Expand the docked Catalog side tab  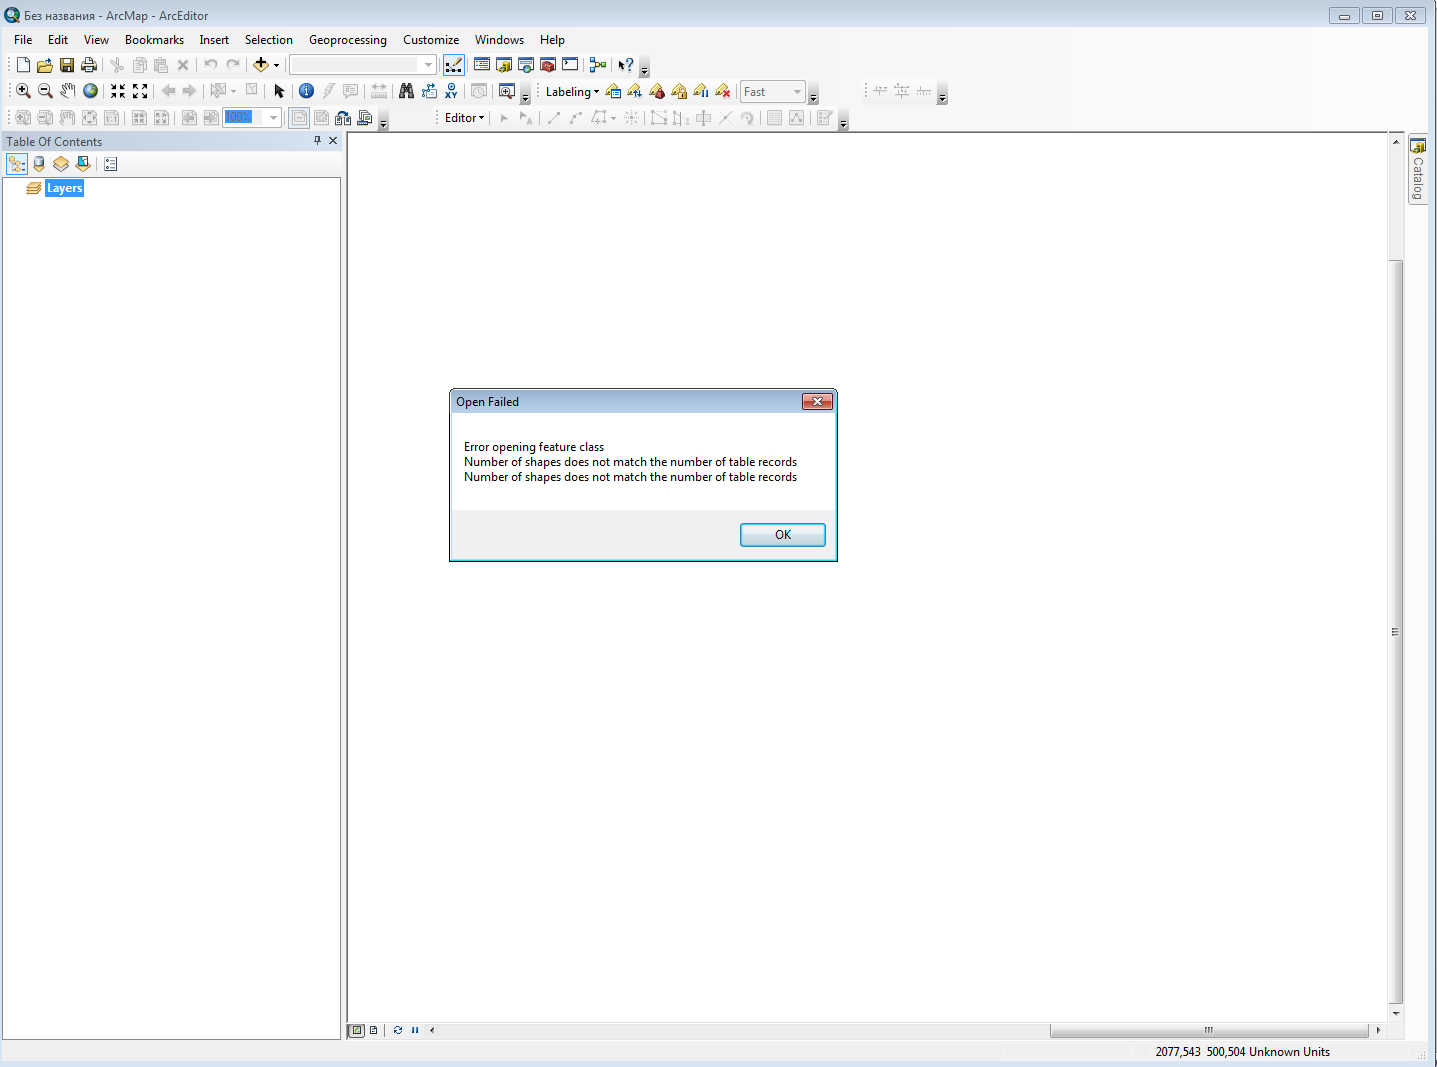(1418, 169)
